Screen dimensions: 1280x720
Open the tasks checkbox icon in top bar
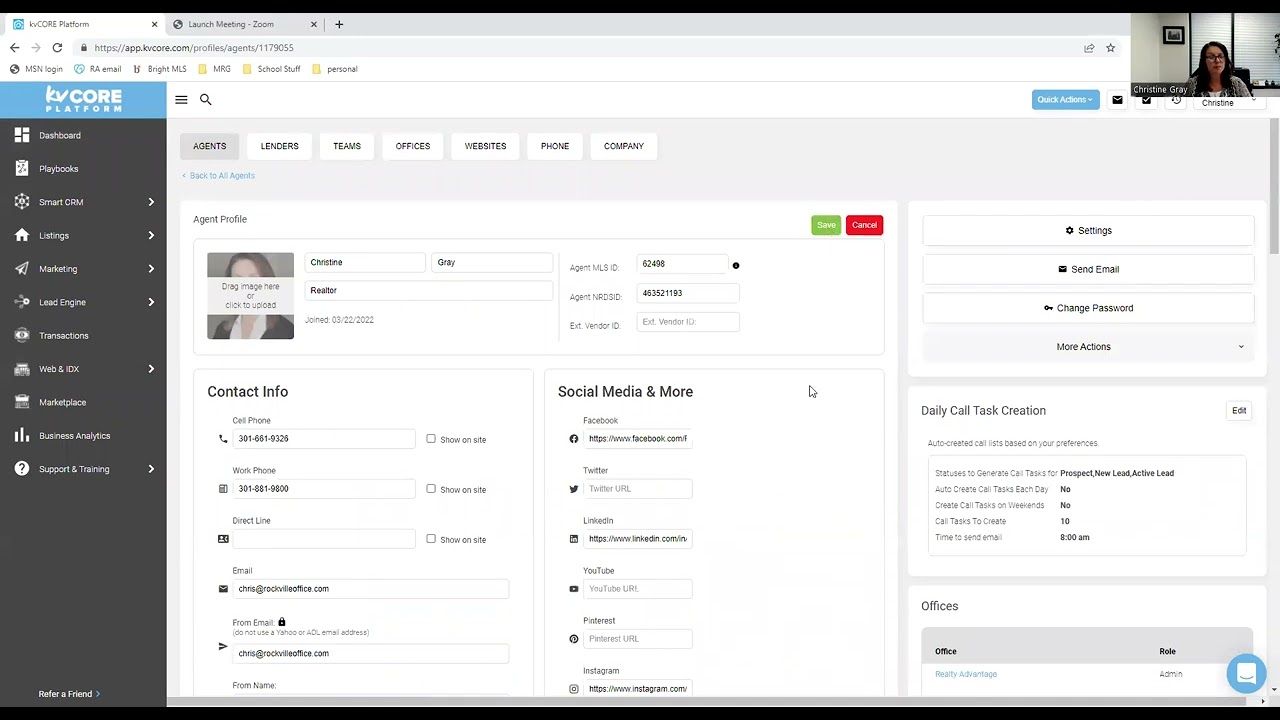click(1146, 100)
